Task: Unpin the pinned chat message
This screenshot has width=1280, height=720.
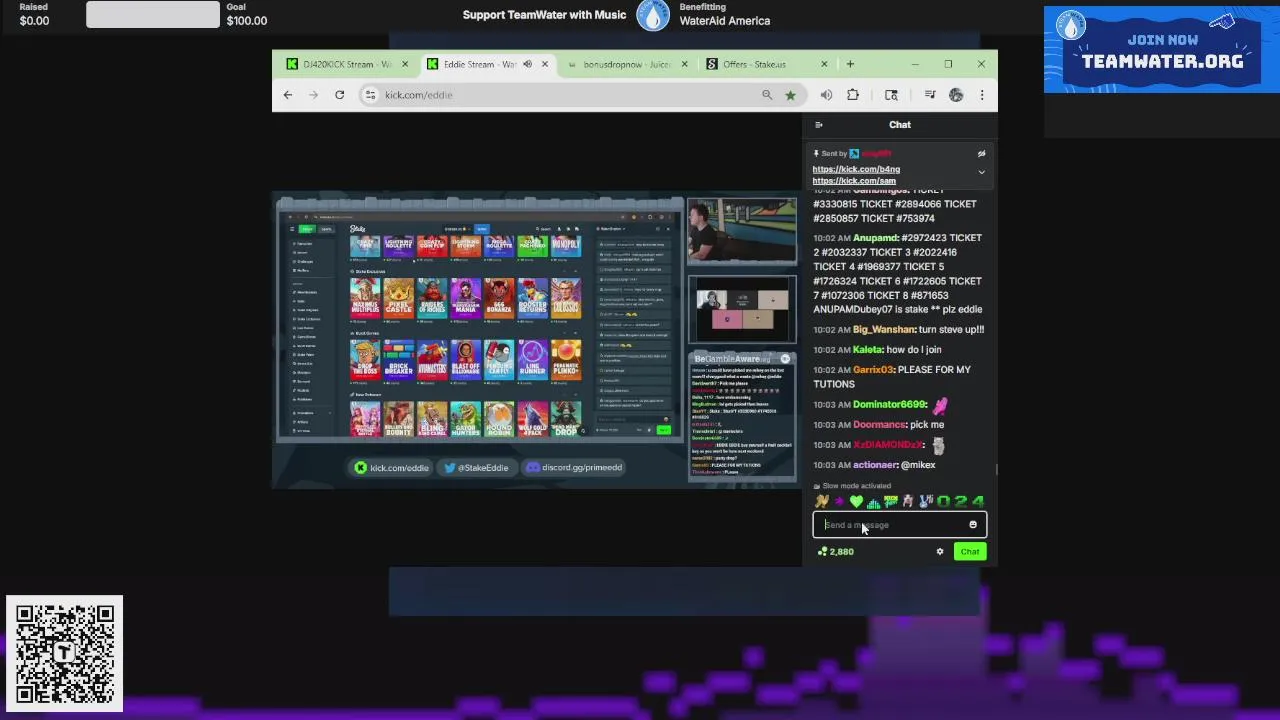Action: [981, 154]
